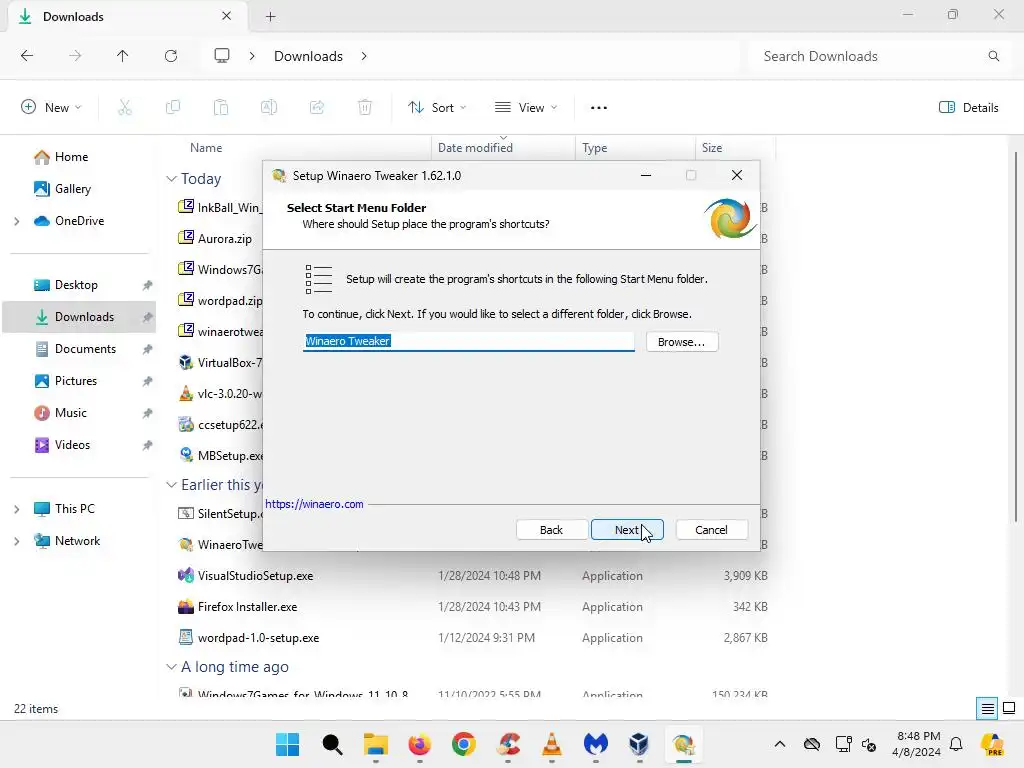Click the PC icon in address bar
The image size is (1024, 768).
[222, 56]
